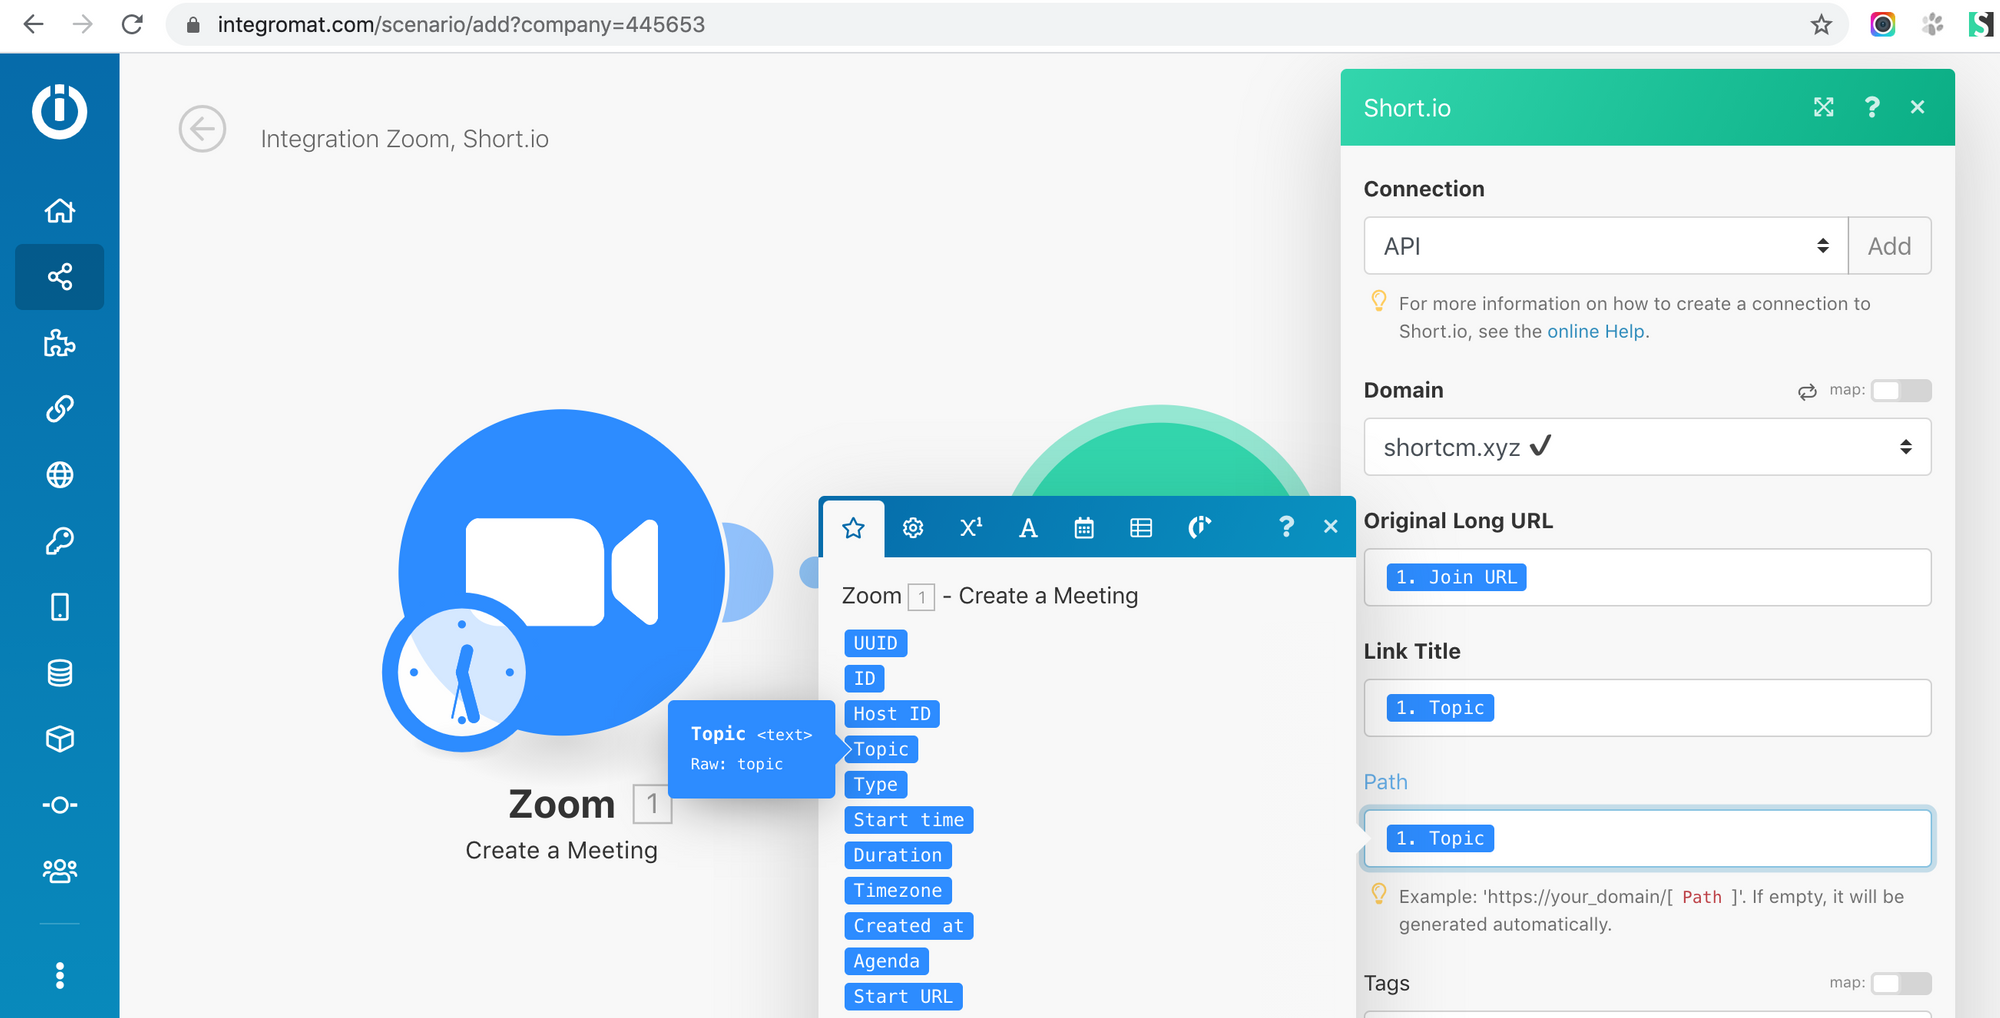
Task: Open Devices phone icon in sidebar
Action: (x=60, y=607)
